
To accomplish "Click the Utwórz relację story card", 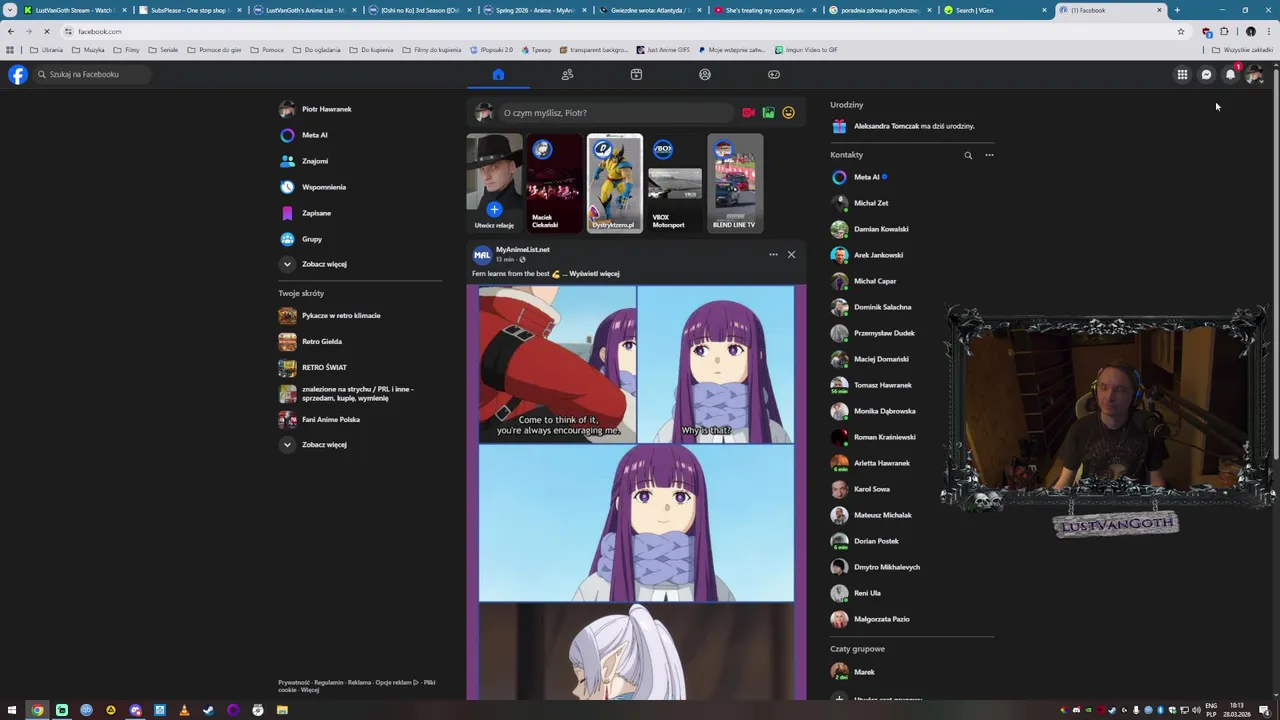I will pyautogui.click(x=494, y=183).
